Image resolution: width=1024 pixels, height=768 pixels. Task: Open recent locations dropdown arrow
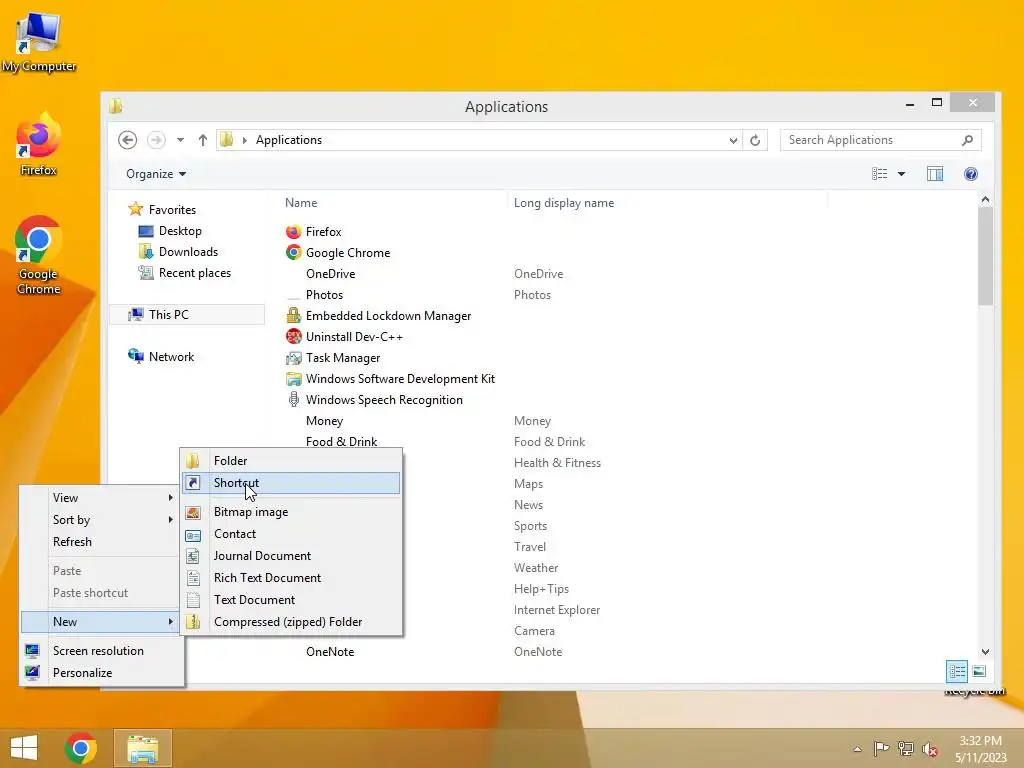click(x=180, y=140)
